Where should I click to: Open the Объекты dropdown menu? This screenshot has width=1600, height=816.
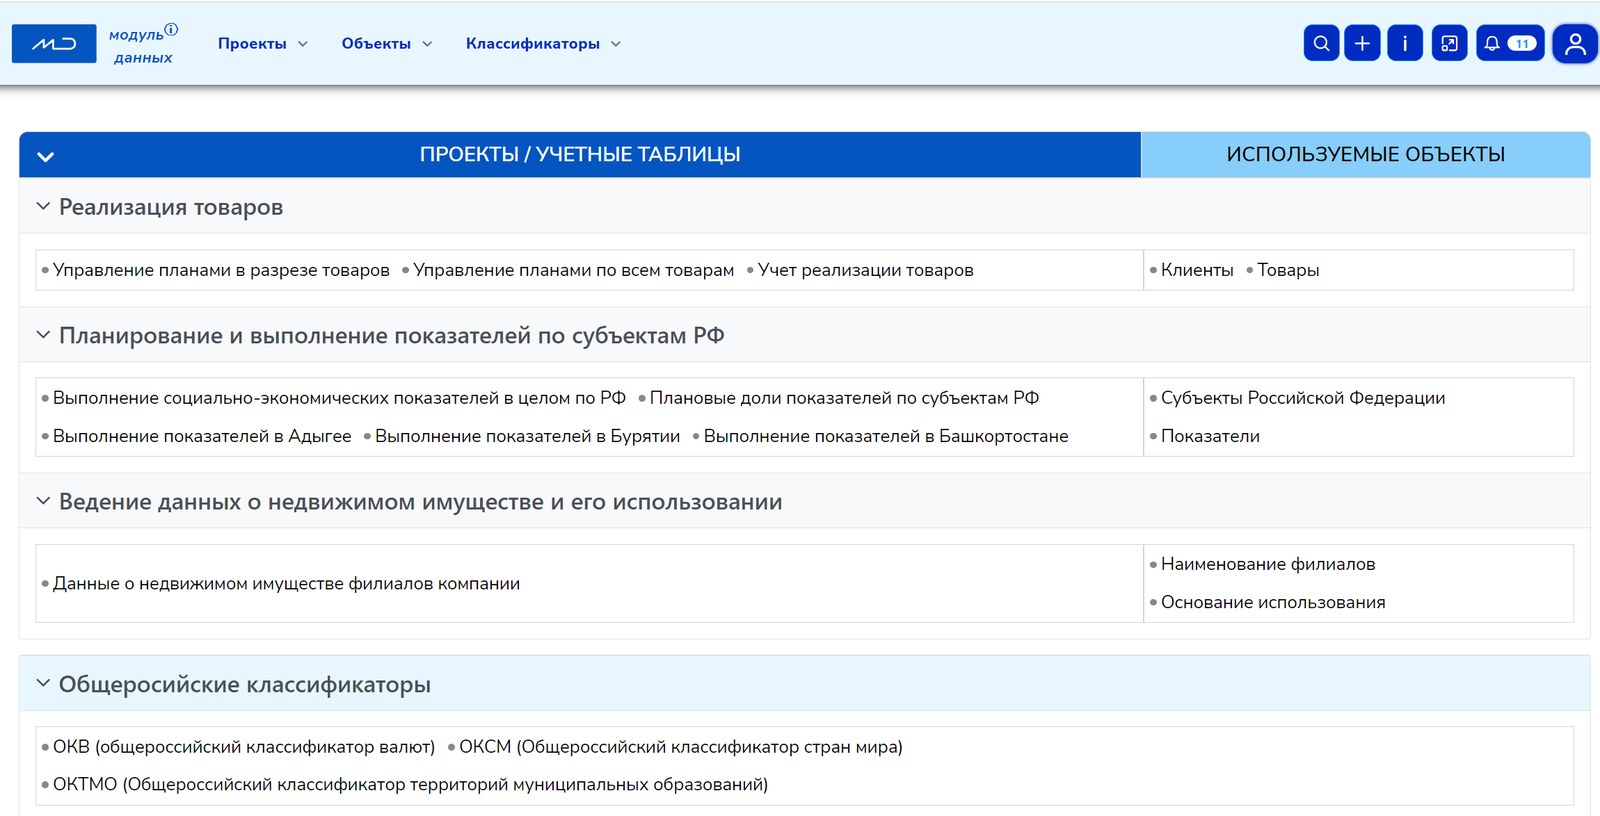pyautogui.click(x=387, y=44)
